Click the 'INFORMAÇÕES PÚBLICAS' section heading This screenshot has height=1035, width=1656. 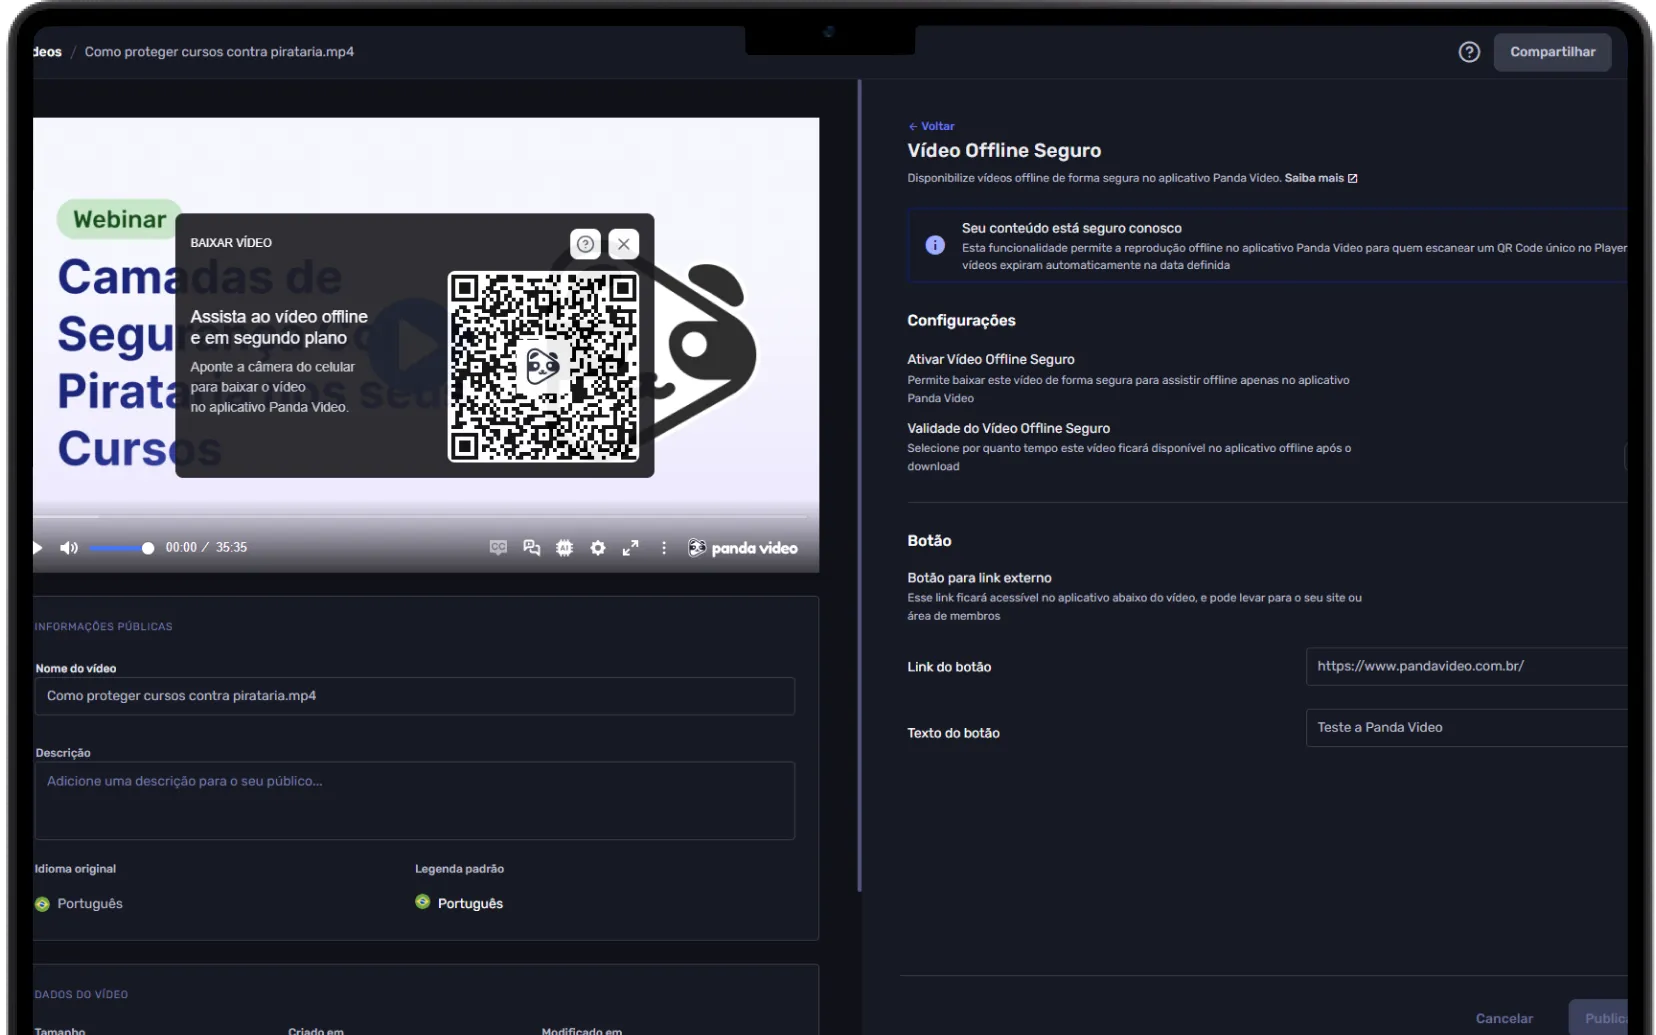[103, 627]
